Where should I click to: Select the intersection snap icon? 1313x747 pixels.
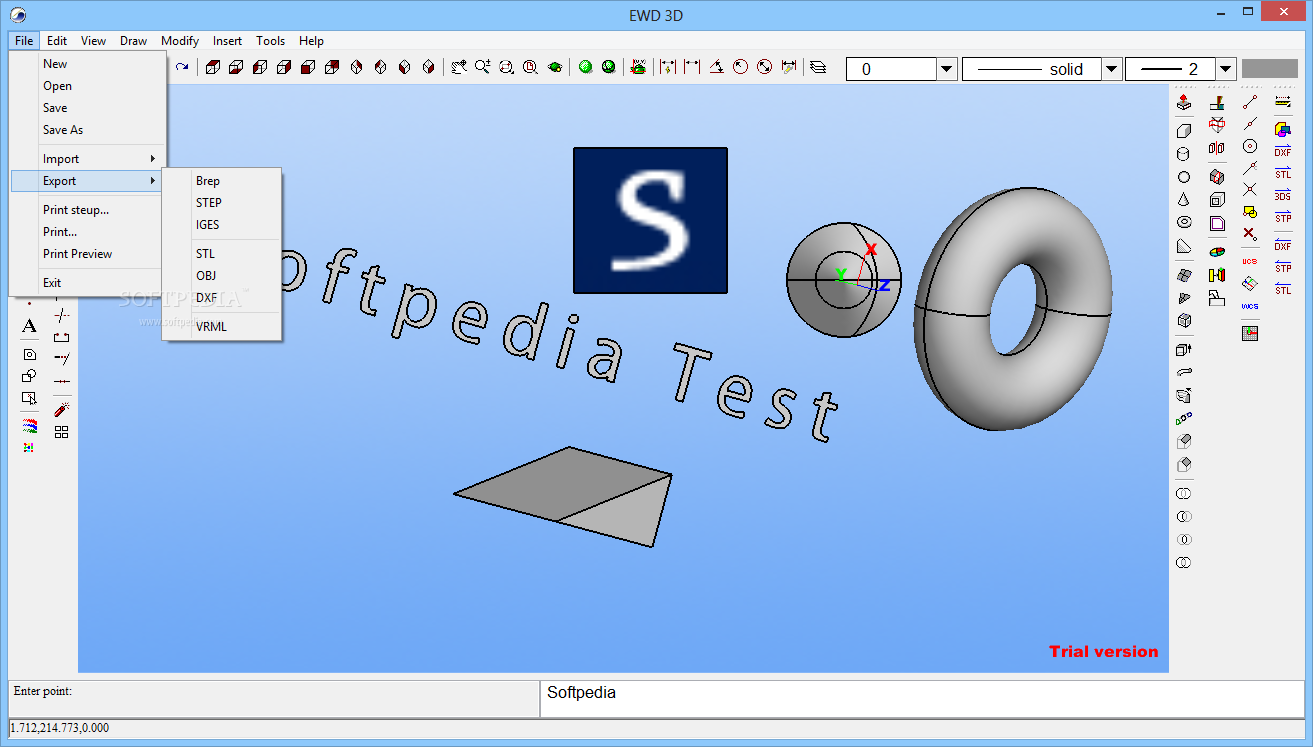pos(1250,189)
